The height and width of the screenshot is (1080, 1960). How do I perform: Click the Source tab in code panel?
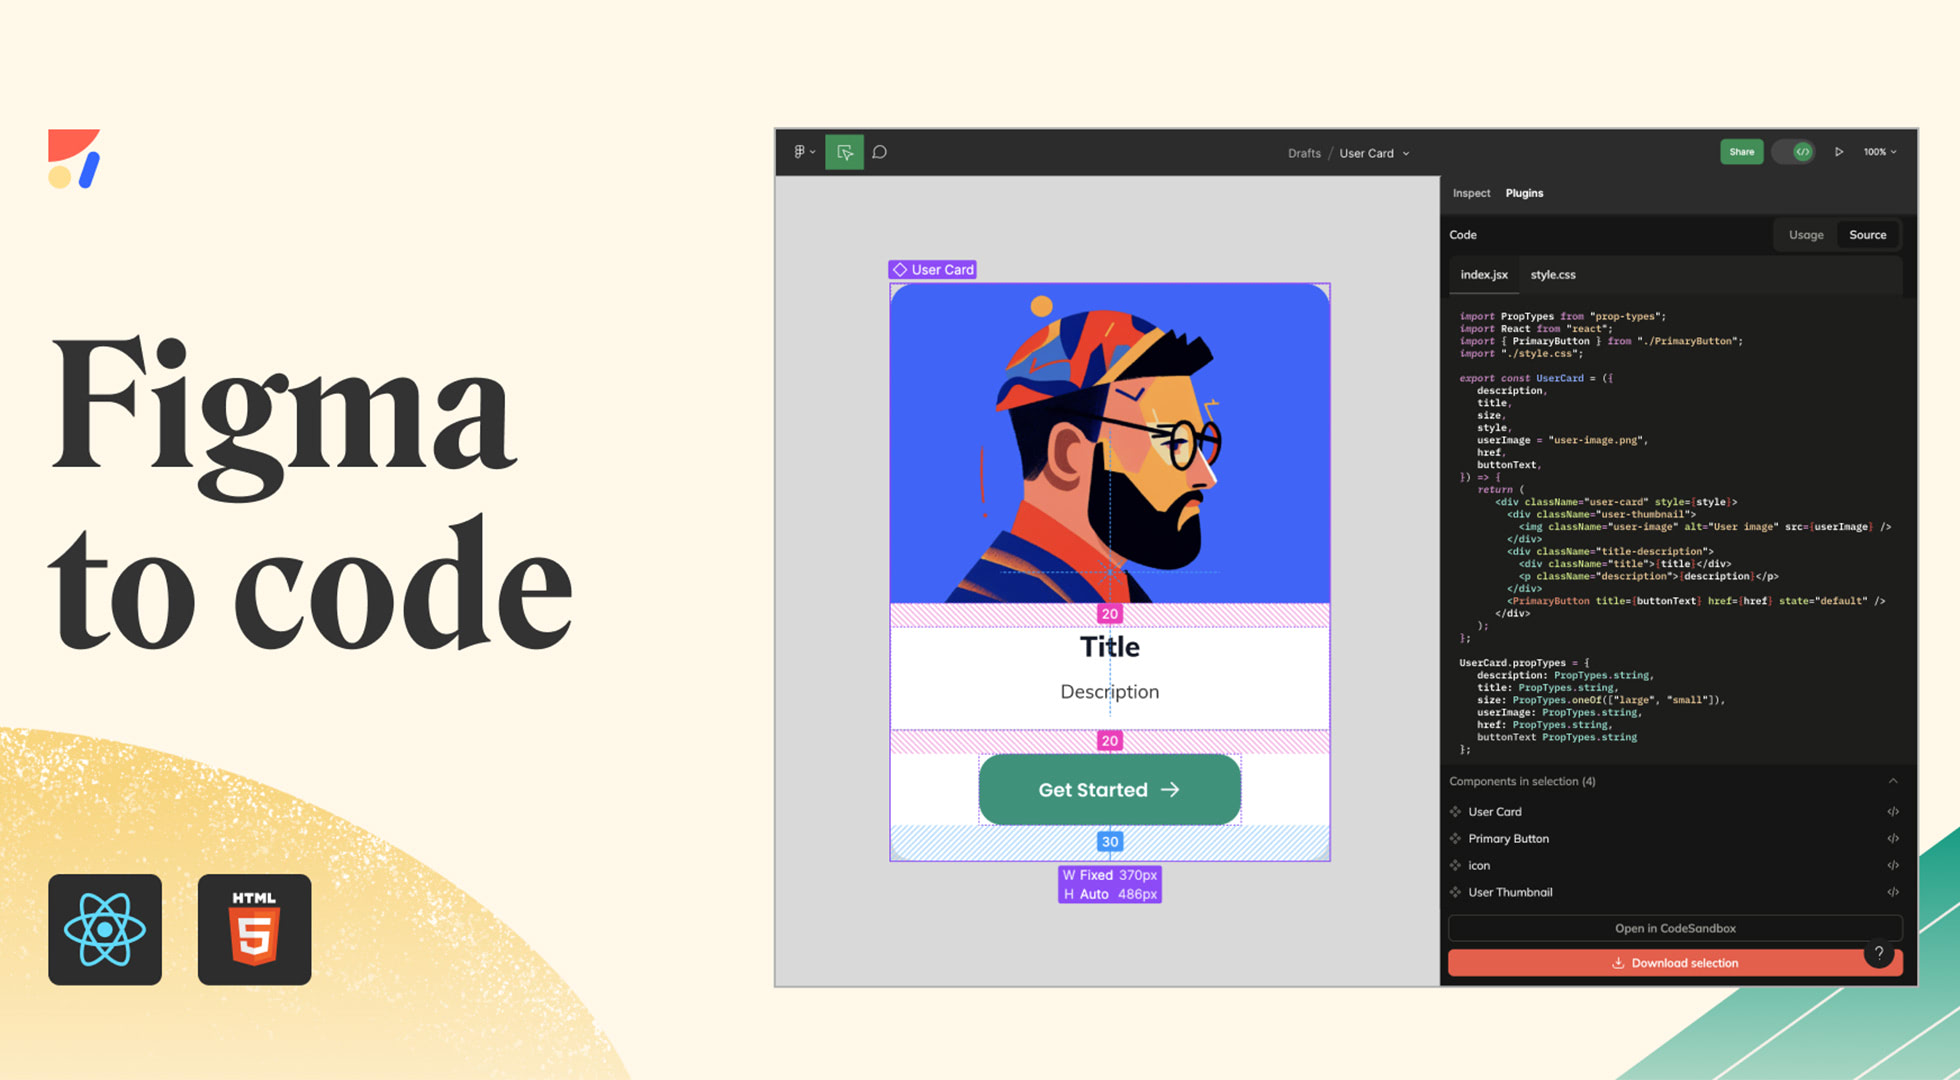pyautogui.click(x=1871, y=234)
